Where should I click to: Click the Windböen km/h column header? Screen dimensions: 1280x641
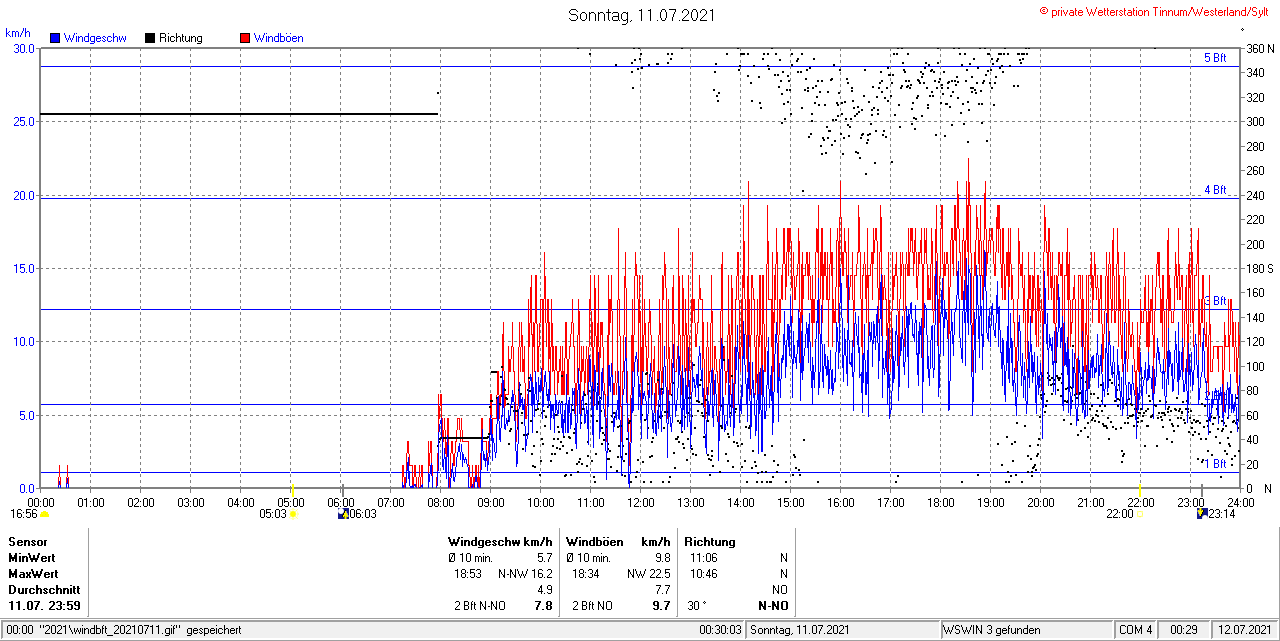click(x=618, y=542)
